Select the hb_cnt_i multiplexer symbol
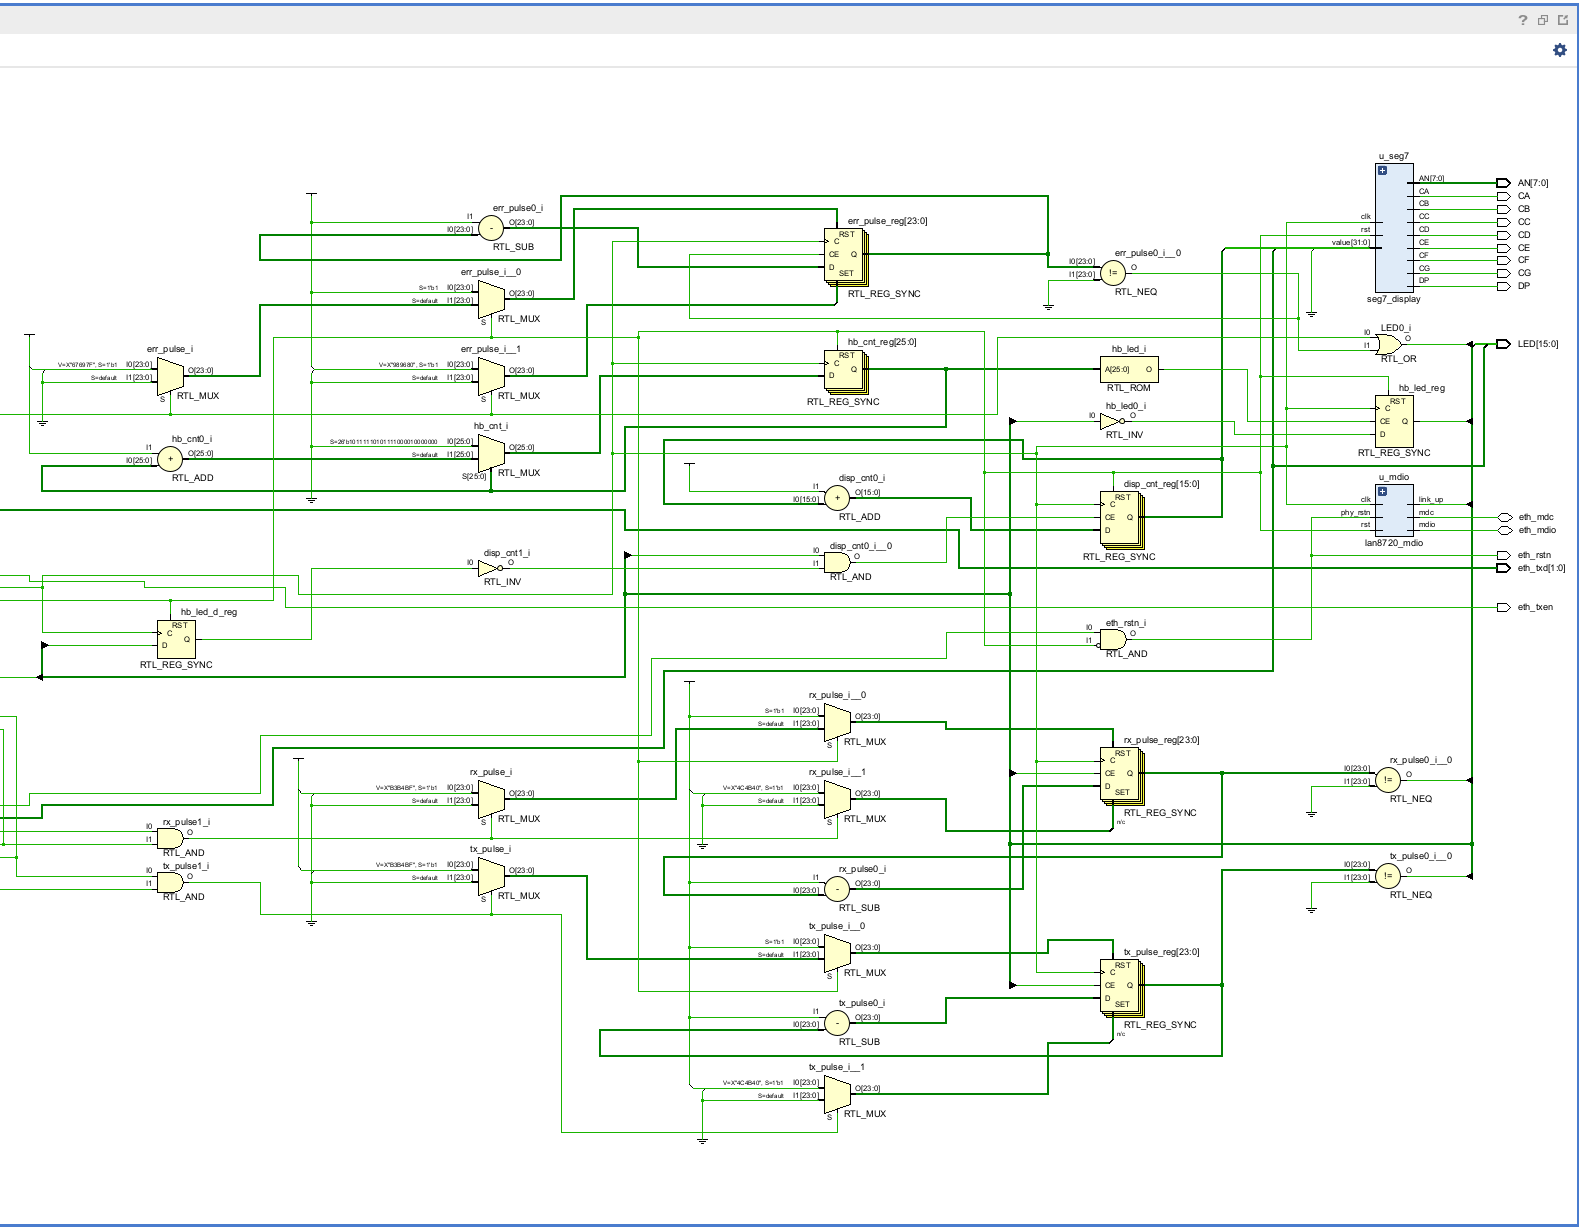This screenshot has height=1231, width=1579. coord(491,453)
